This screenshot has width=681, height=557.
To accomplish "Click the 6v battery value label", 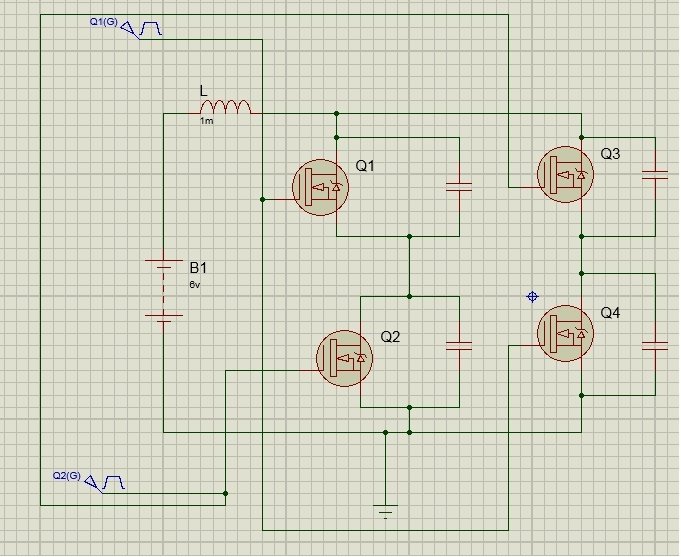I will [x=195, y=285].
